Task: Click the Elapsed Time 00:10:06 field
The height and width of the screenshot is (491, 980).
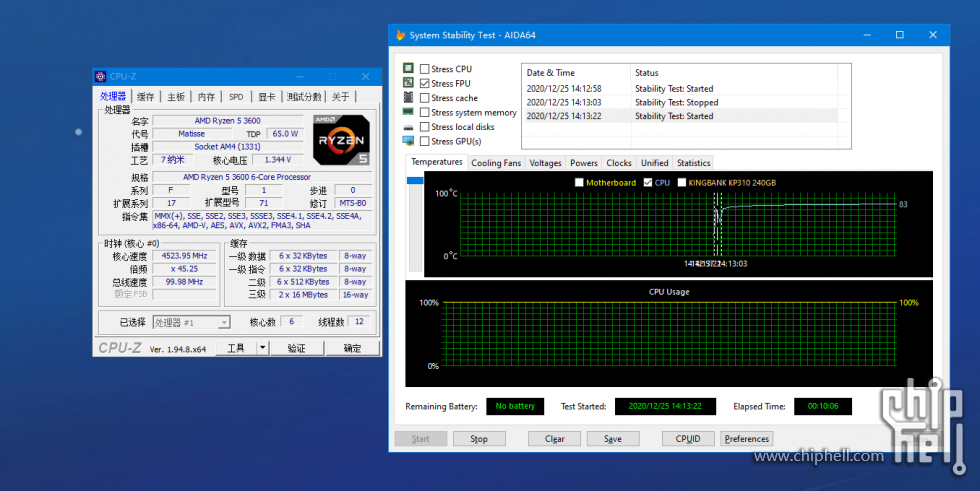Action: [822, 406]
